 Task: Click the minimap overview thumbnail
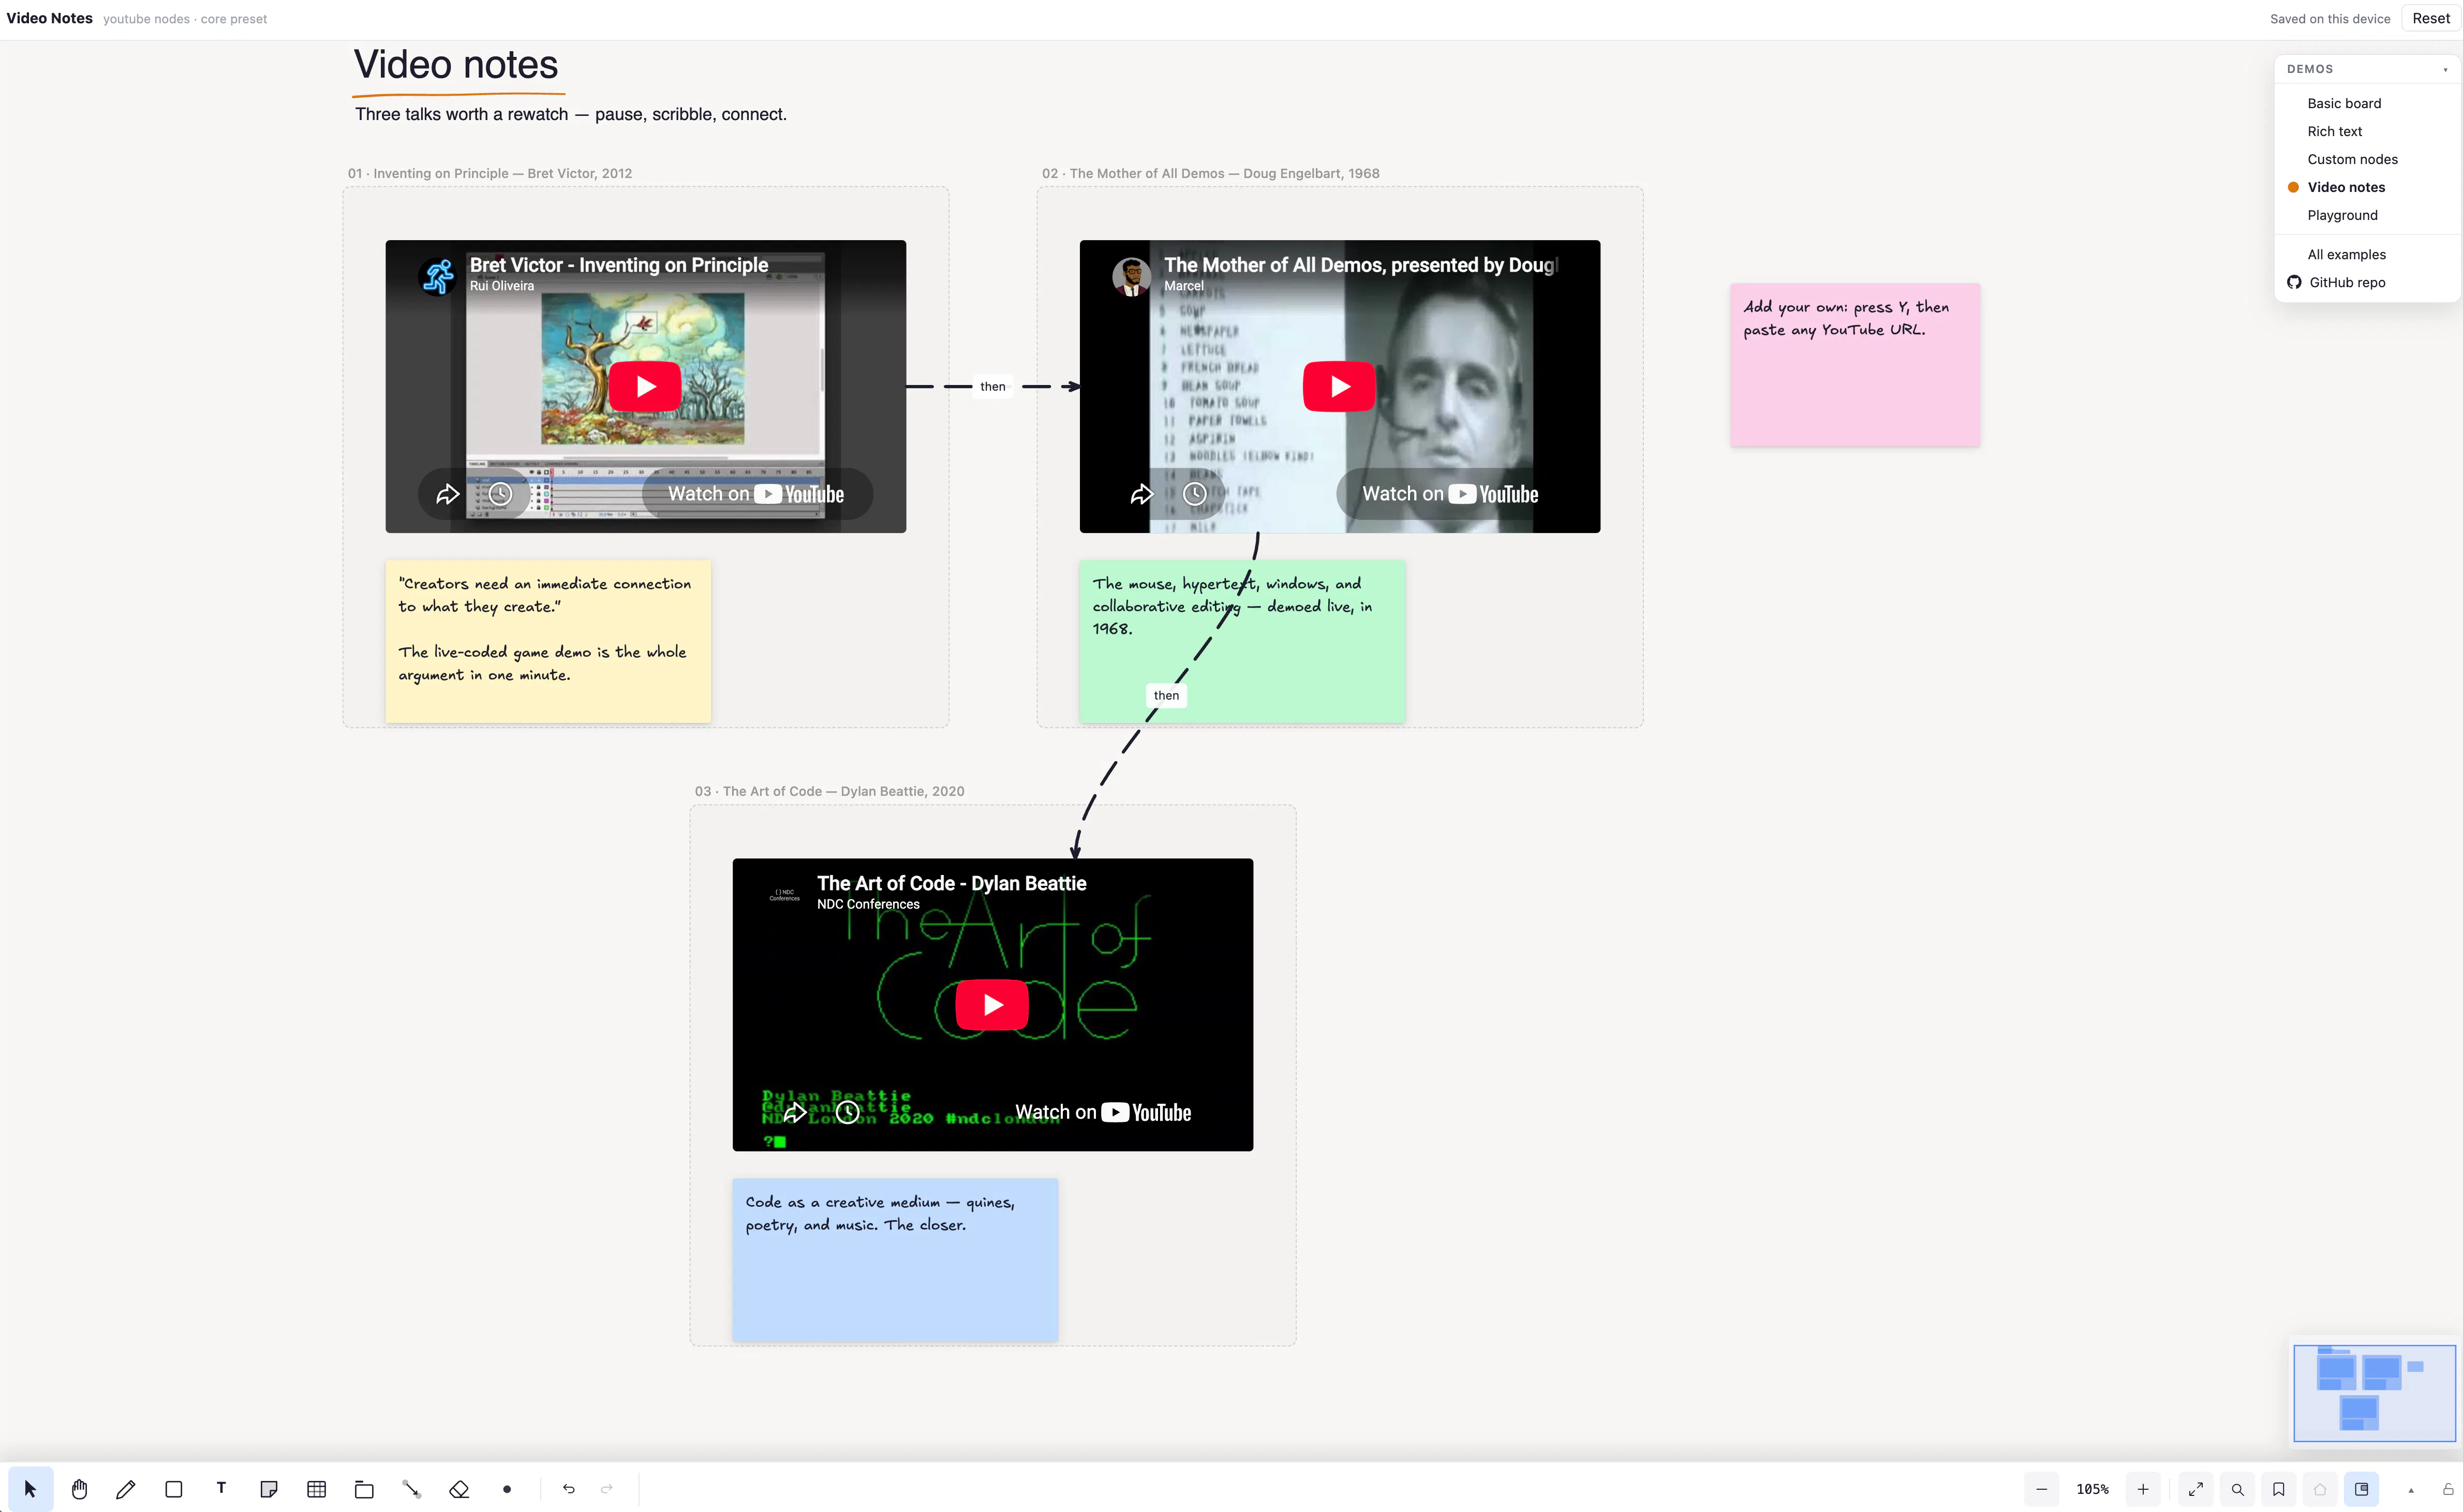pyautogui.click(x=2374, y=1393)
